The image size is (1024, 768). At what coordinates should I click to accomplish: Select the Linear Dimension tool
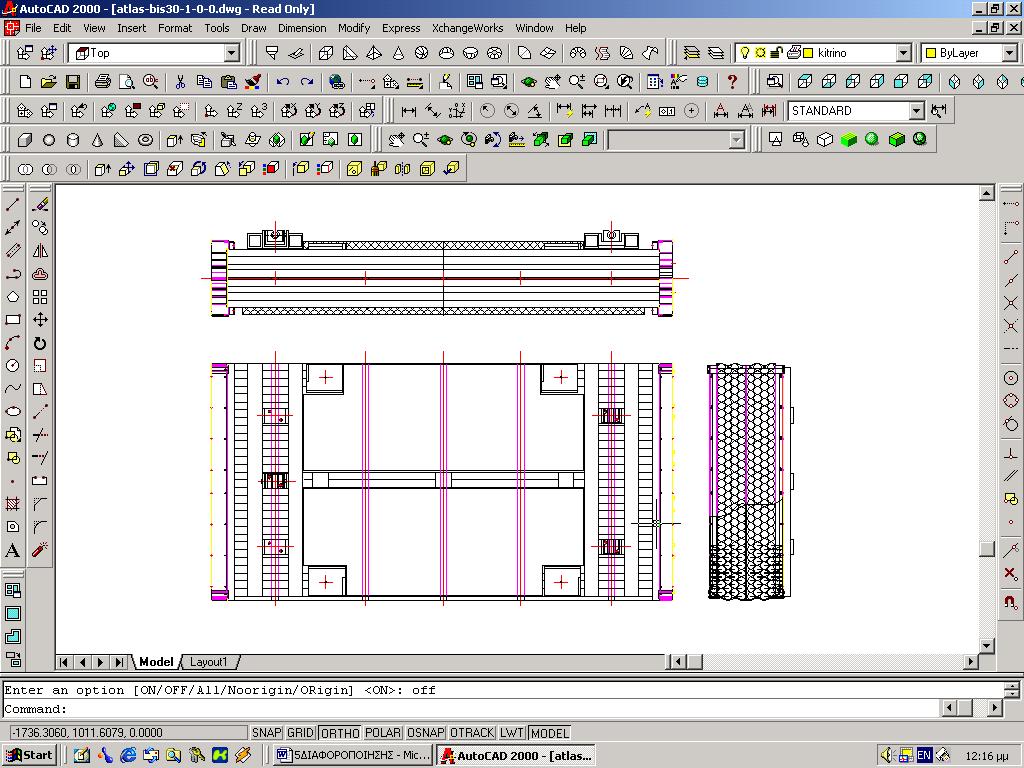coord(409,111)
